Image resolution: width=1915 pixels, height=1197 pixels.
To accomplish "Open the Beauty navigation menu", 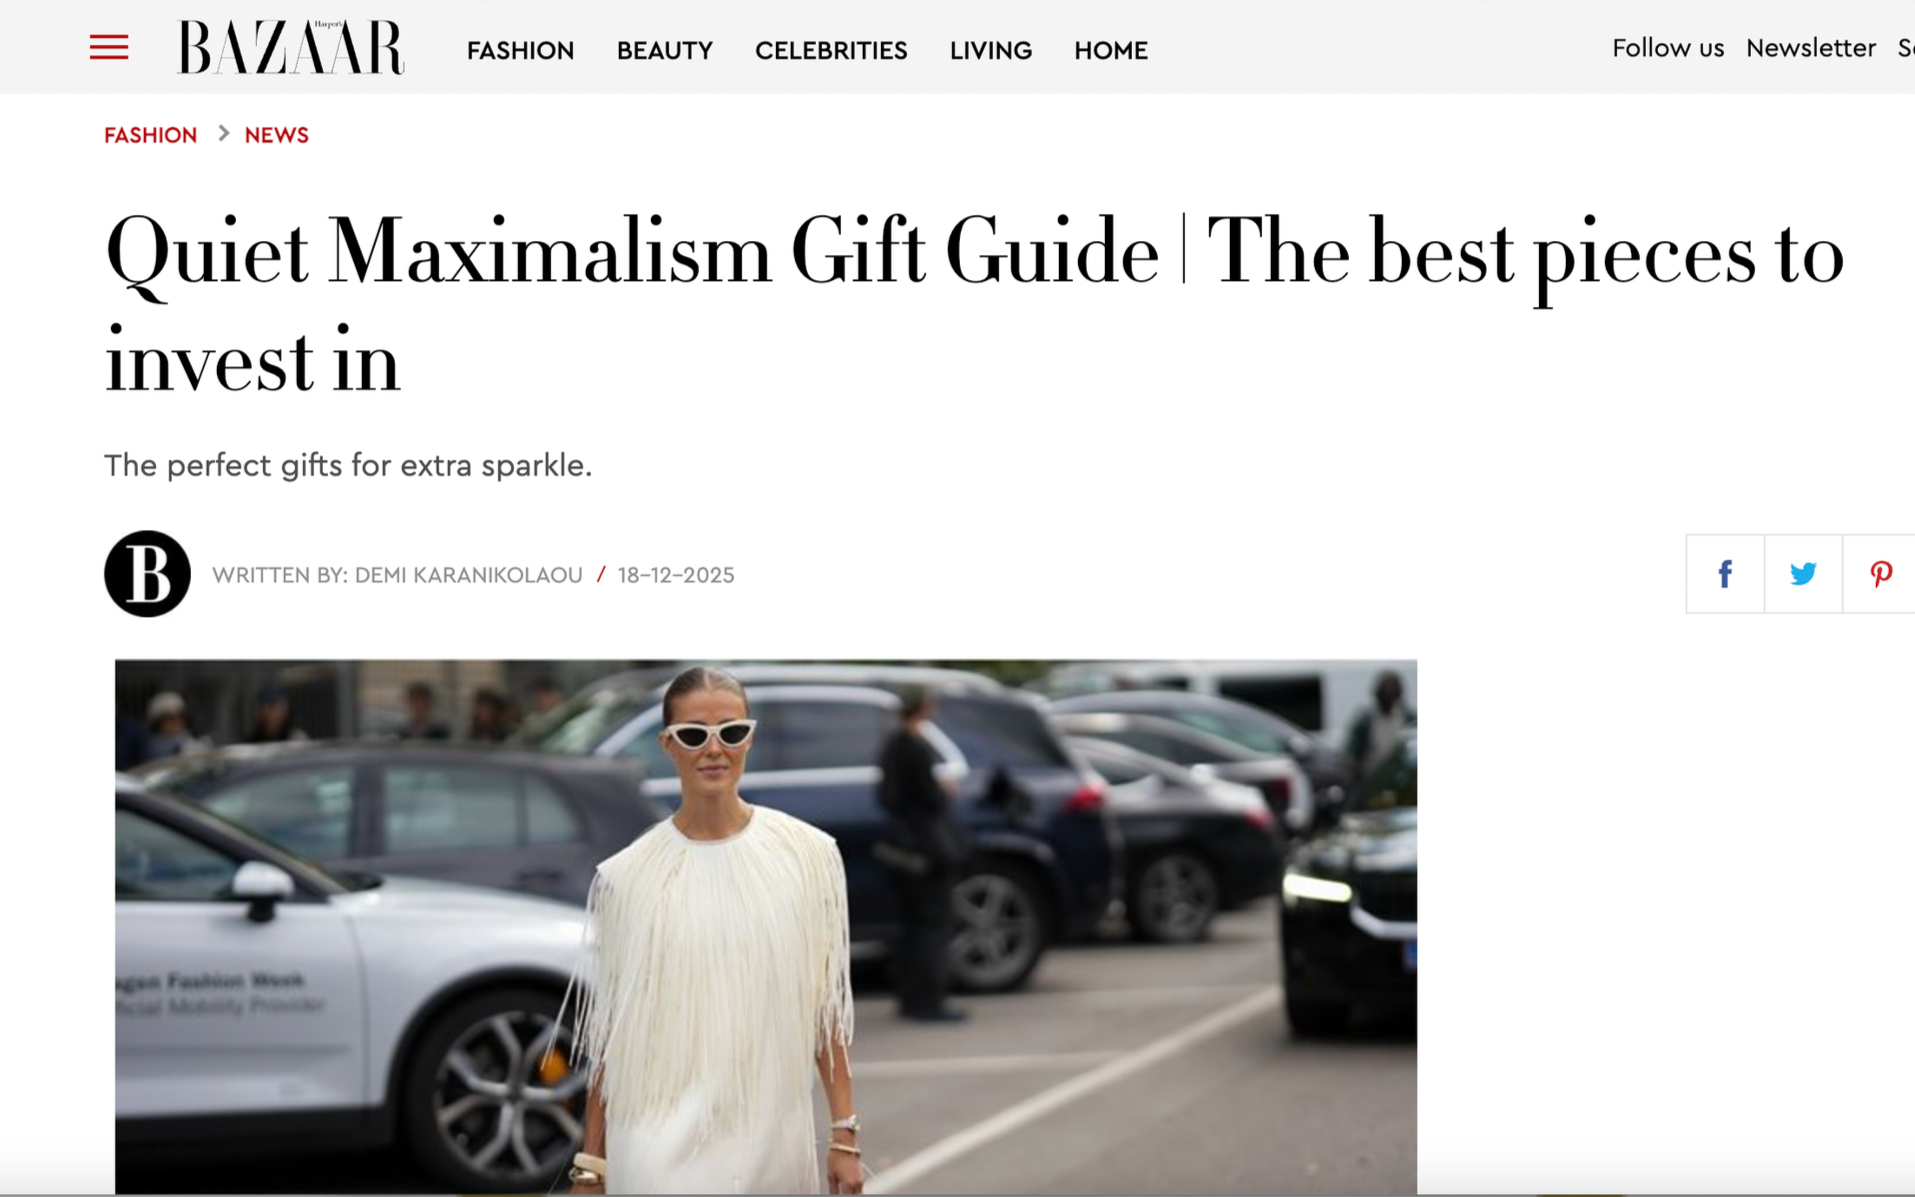I will pos(665,50).
